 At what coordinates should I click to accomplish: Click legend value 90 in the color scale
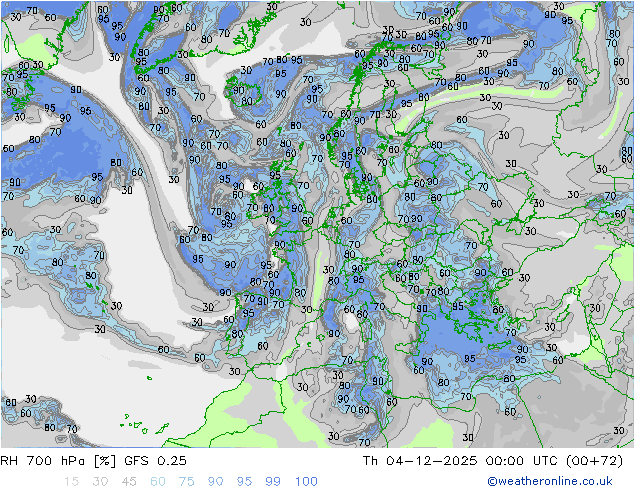(215, 482)
